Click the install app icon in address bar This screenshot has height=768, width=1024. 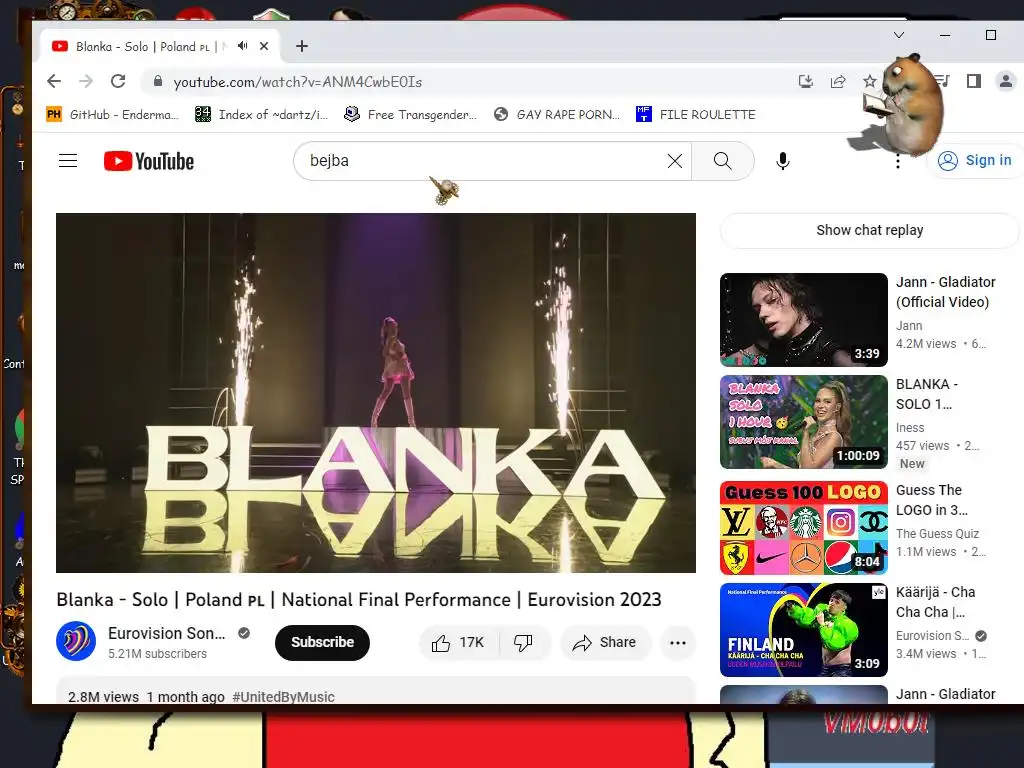[806, 82]
